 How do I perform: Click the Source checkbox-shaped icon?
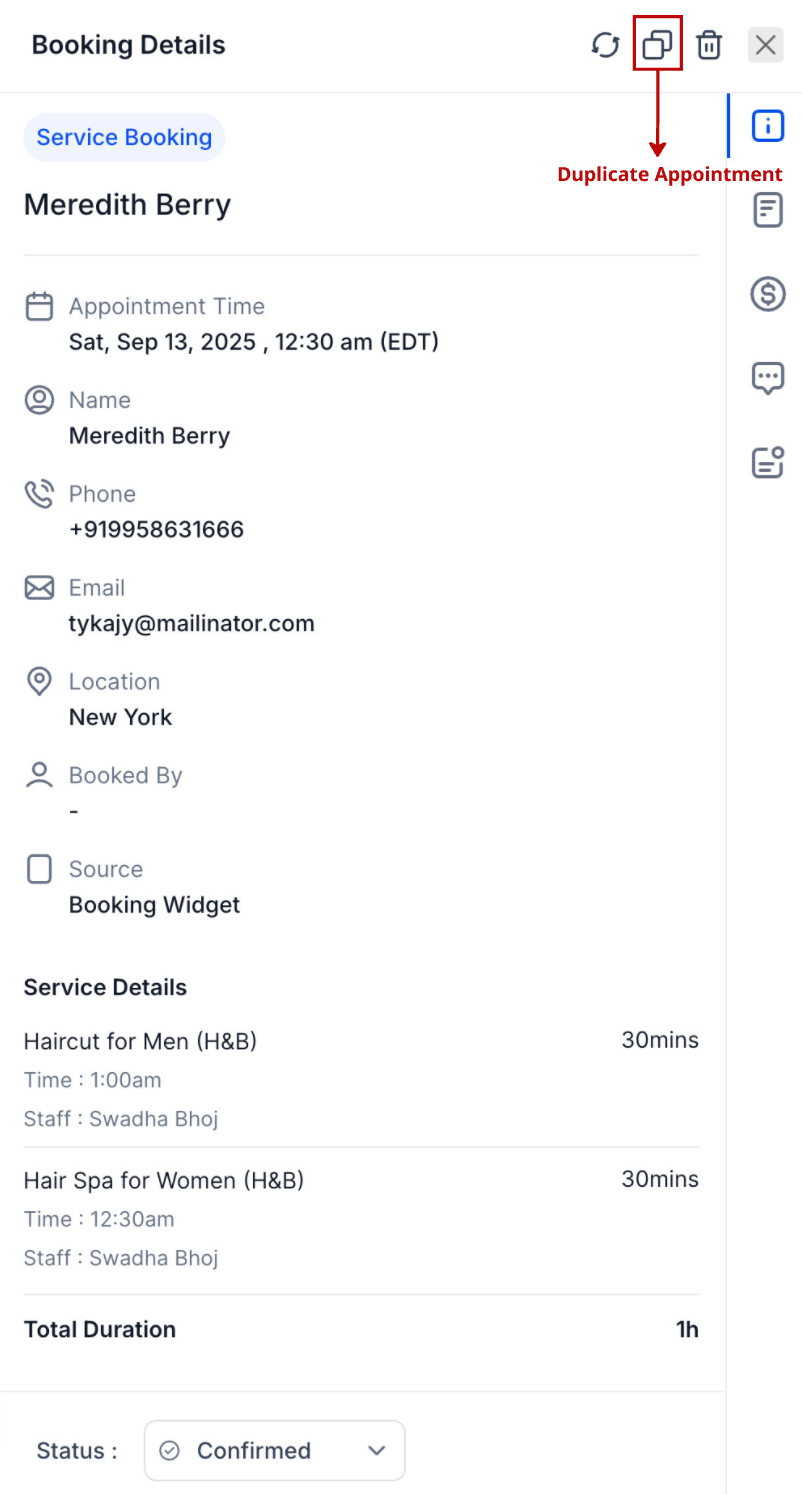pyautogui.click(x=39, y=869)
